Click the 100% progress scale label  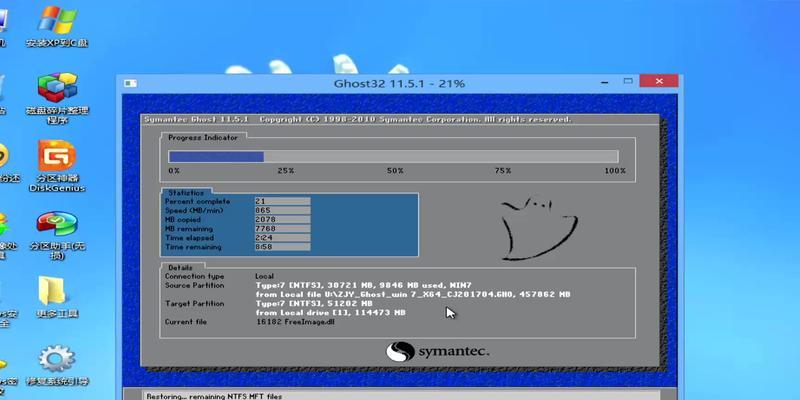point(615,171)
